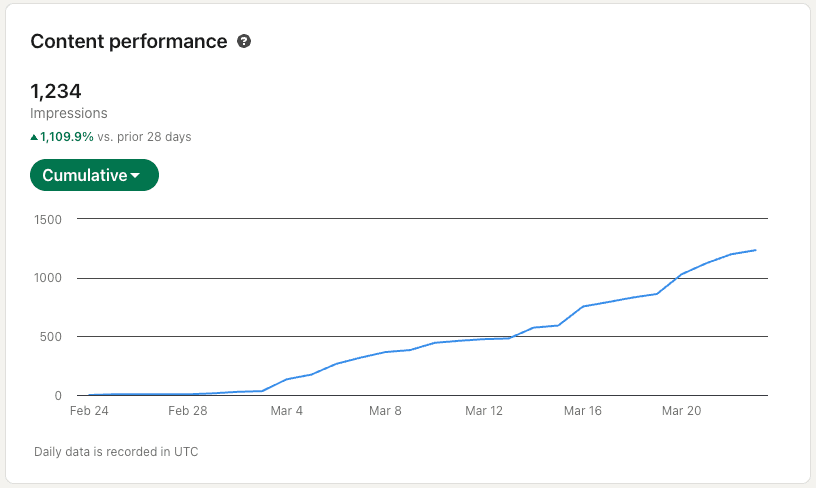The image size is (816, 488).
Task: Click the 500 y-axis label
Action: [50, 337]
